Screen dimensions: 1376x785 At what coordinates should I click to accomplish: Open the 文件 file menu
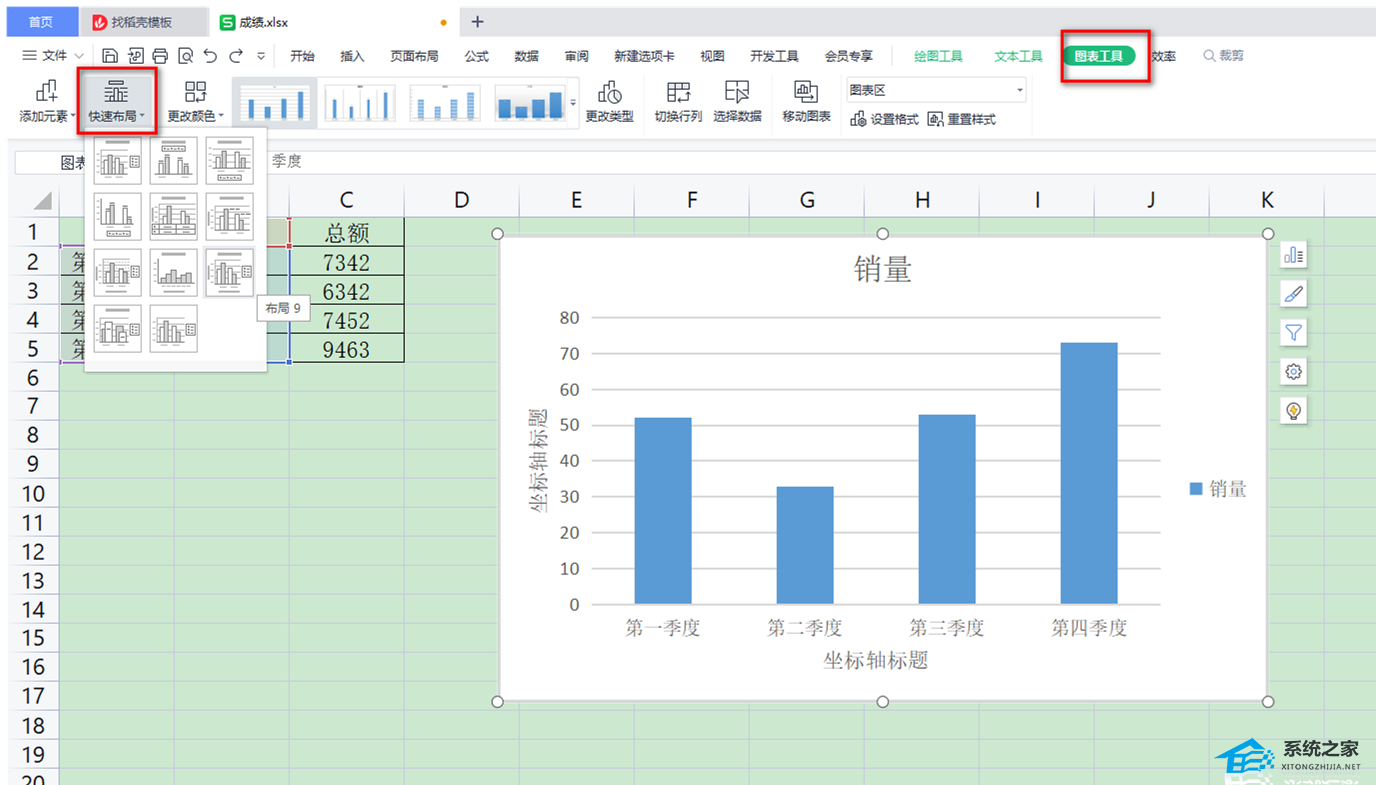[52, 56]
